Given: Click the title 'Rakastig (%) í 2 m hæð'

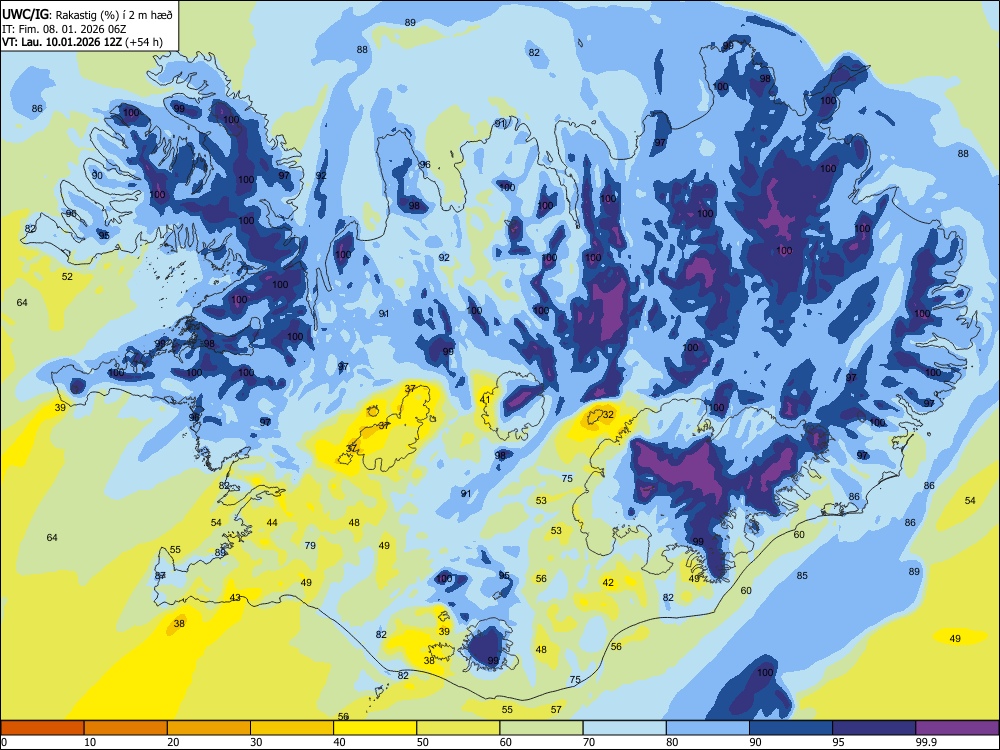Looking at the screenshot, I should tap(114, 13).
